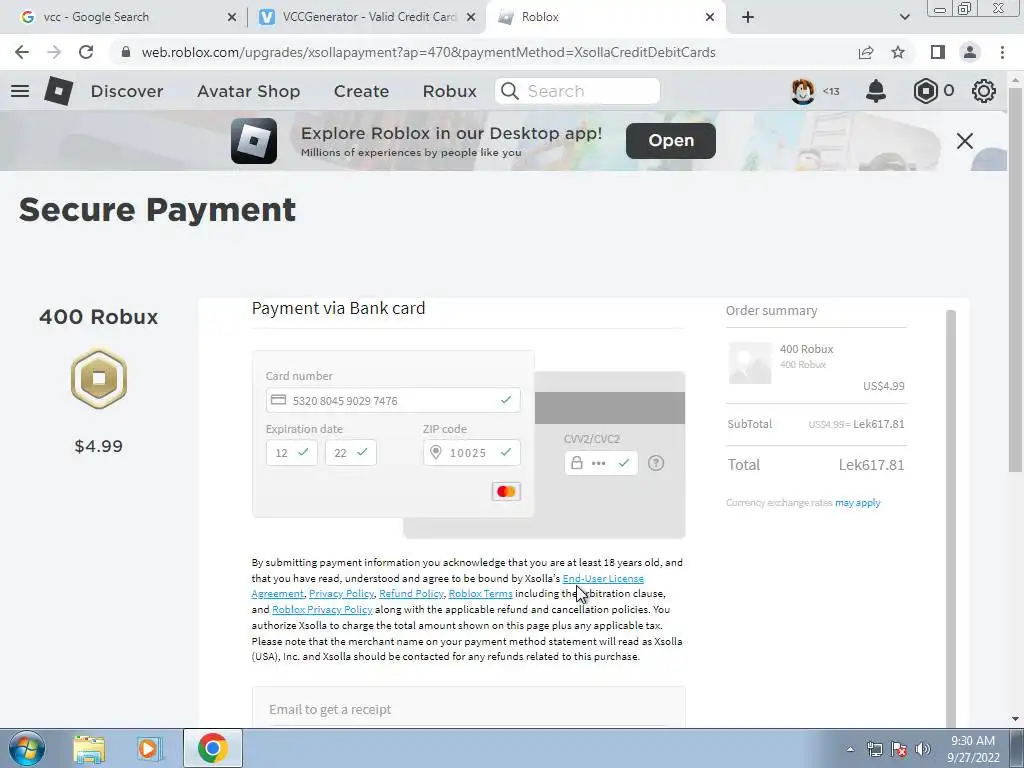Viewport: 1024px width, 768px height.
Task: Click the Roblox Search input field
Action: click(x=577, y=91)
